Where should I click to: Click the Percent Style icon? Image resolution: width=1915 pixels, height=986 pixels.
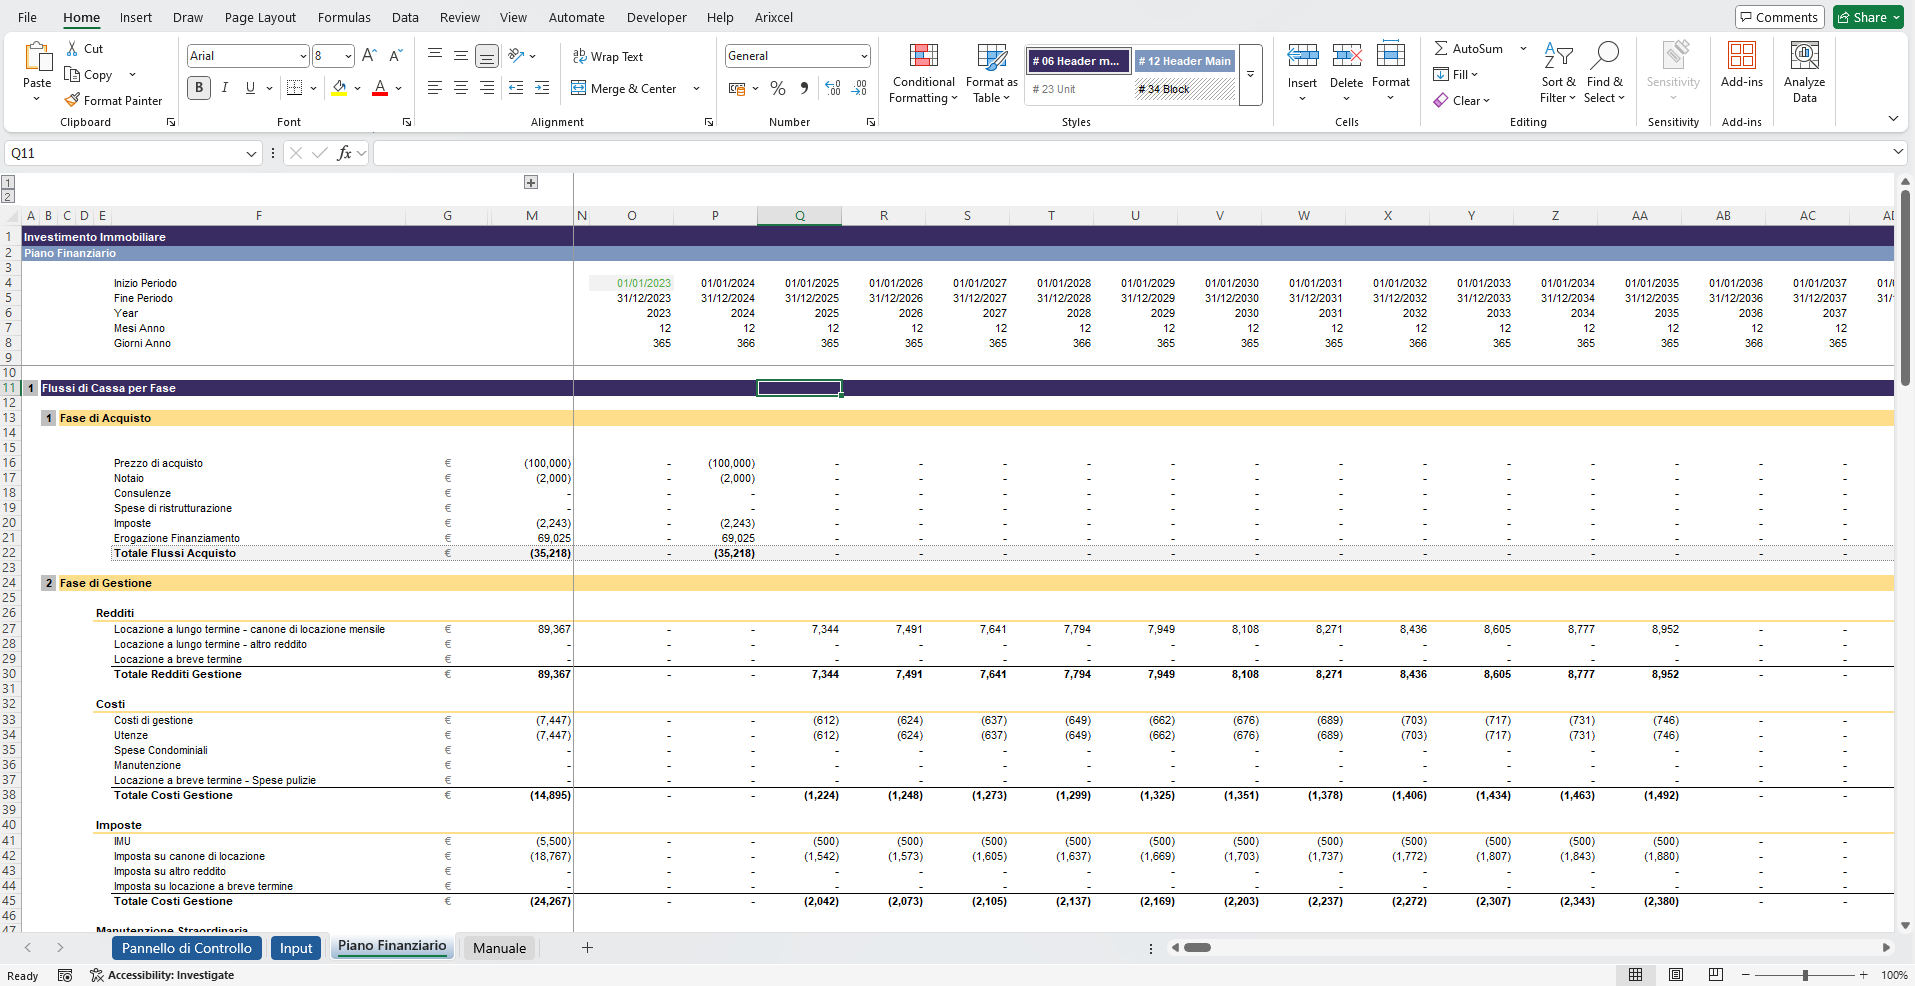coord(778,88)
